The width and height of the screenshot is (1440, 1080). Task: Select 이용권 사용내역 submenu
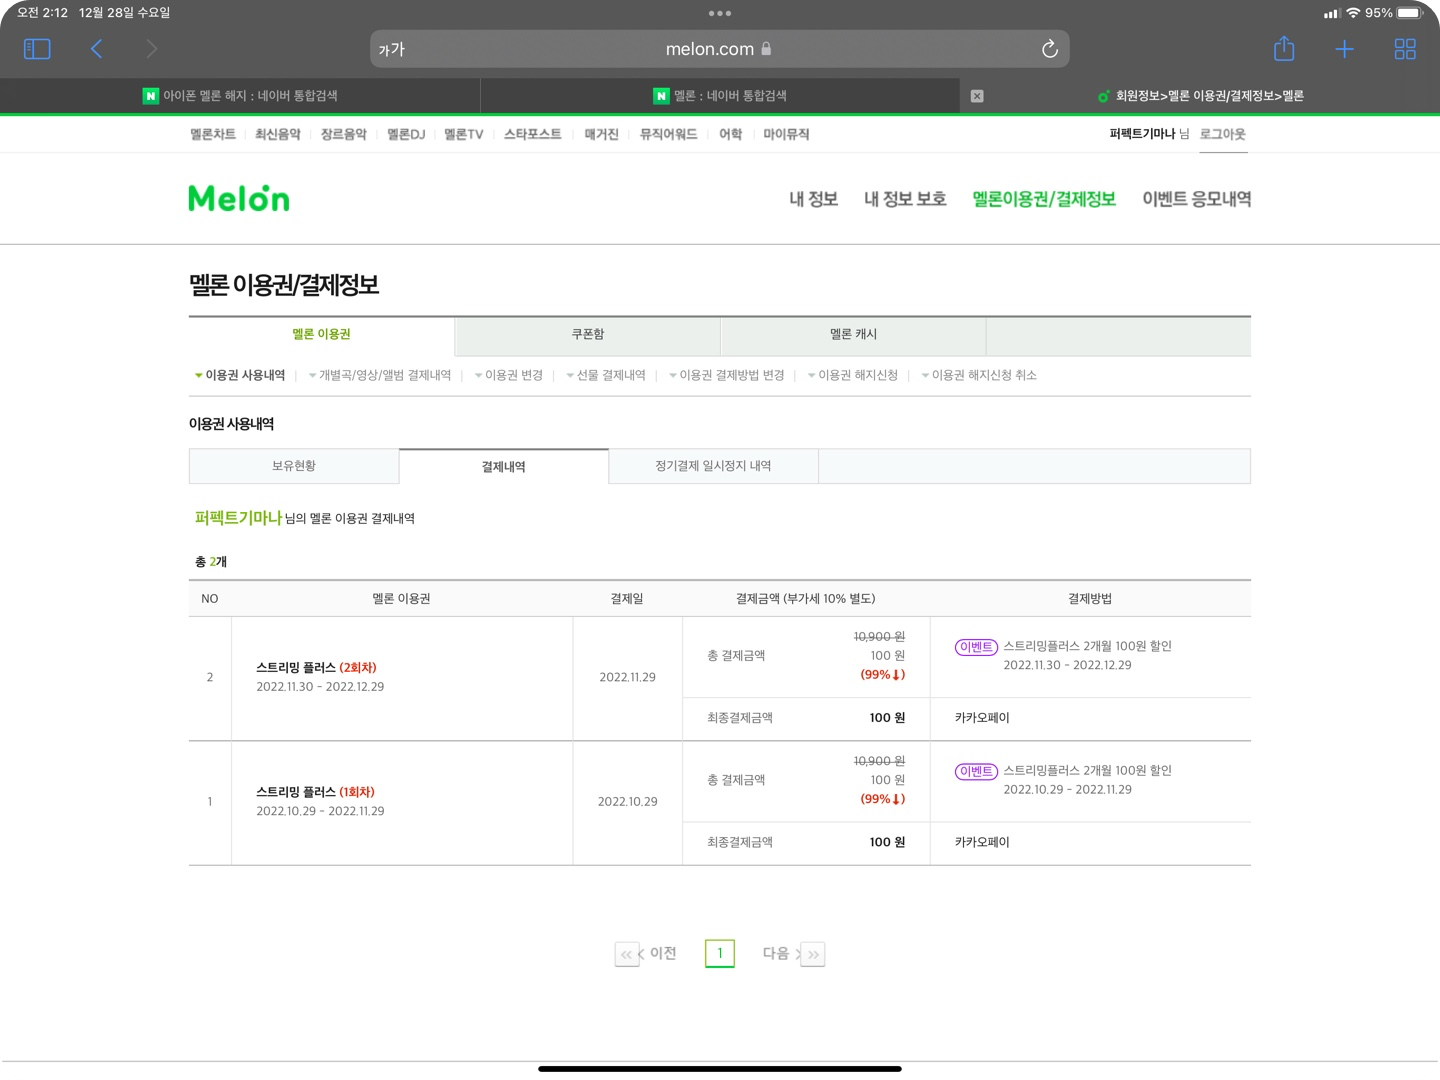(245, 375)
